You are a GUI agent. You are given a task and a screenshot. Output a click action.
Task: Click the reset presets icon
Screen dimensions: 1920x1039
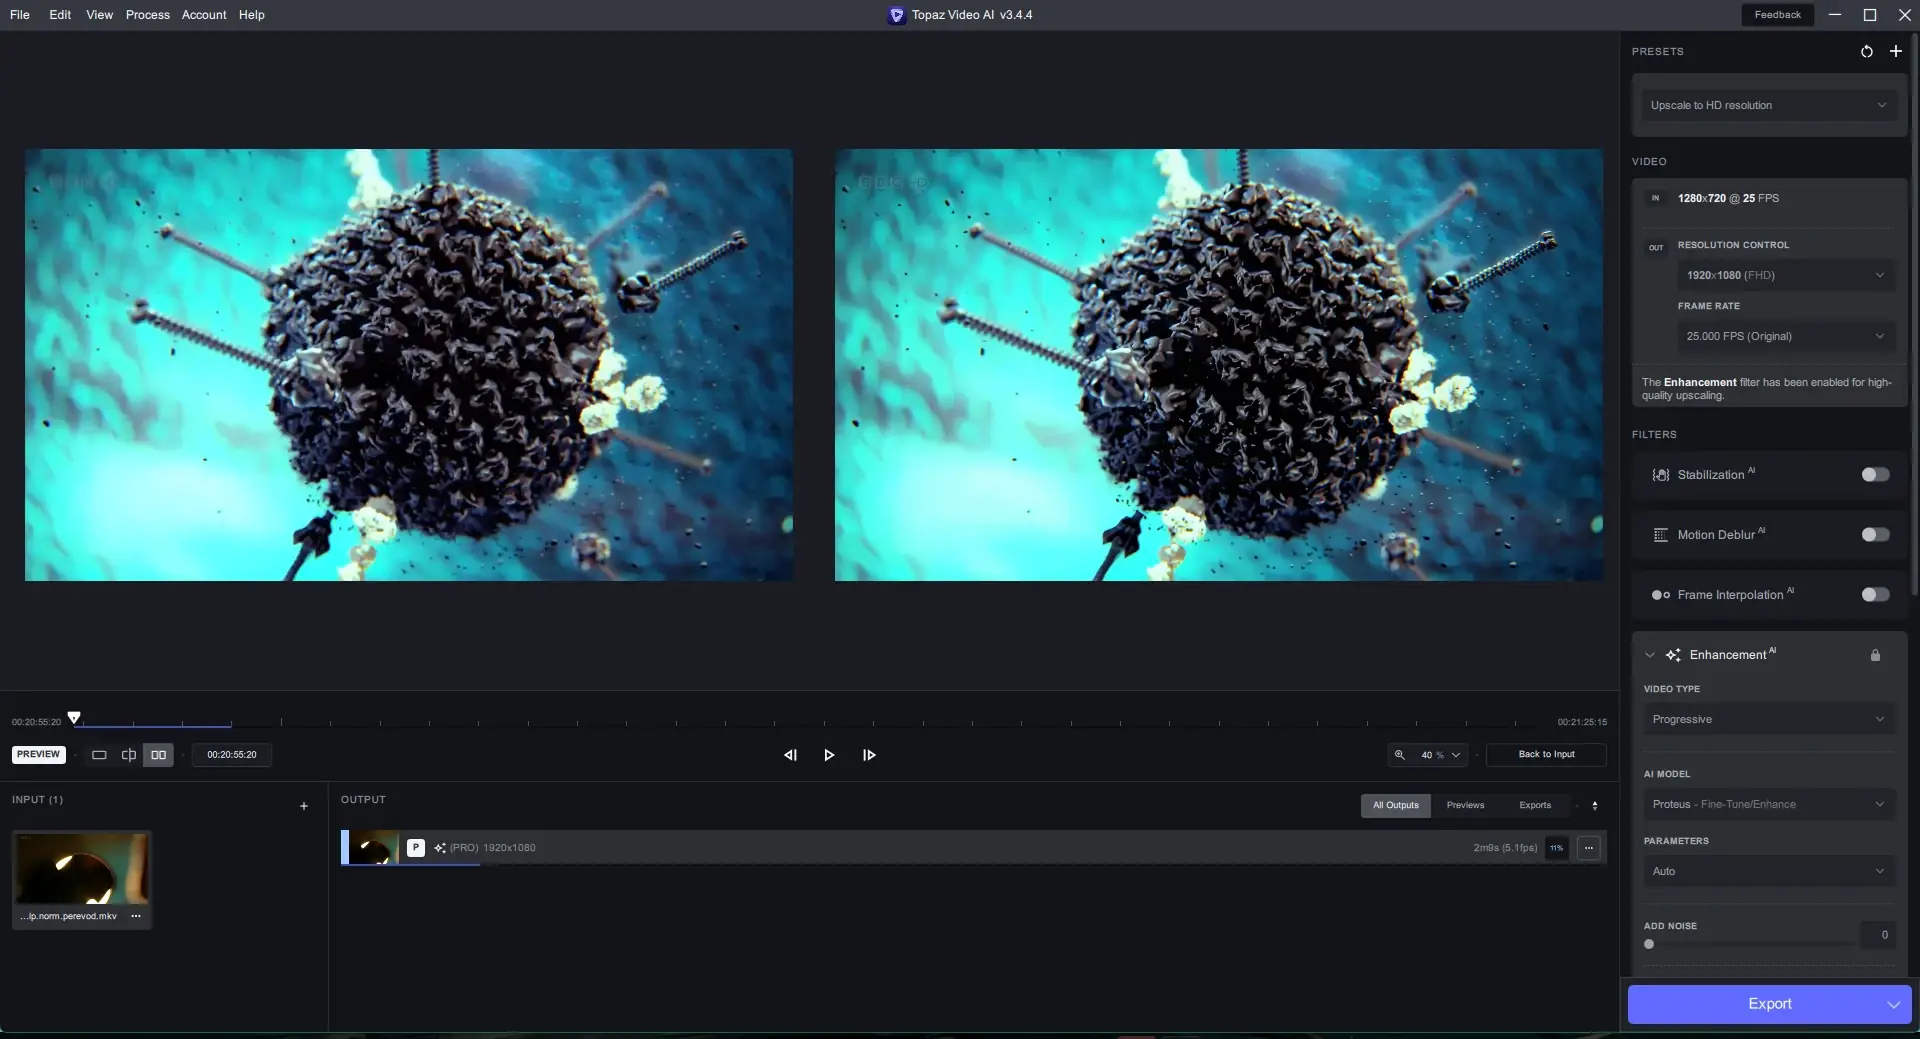(x=1866, y=52)
